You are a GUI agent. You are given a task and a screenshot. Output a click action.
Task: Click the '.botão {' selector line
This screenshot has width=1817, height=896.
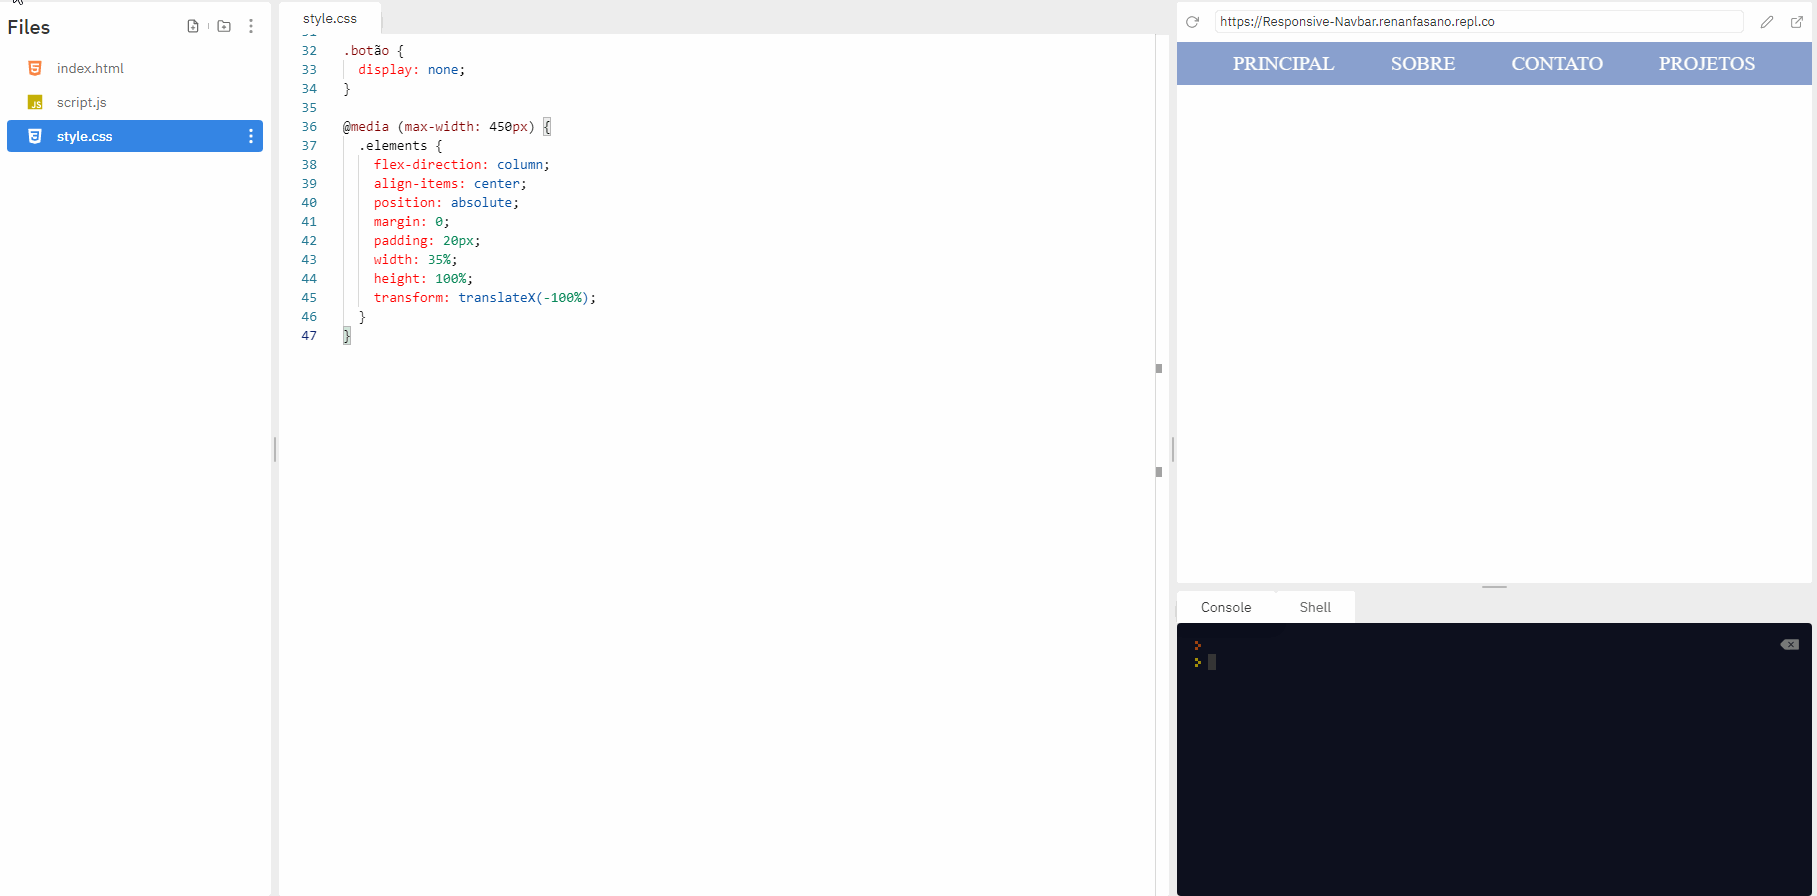373,51
